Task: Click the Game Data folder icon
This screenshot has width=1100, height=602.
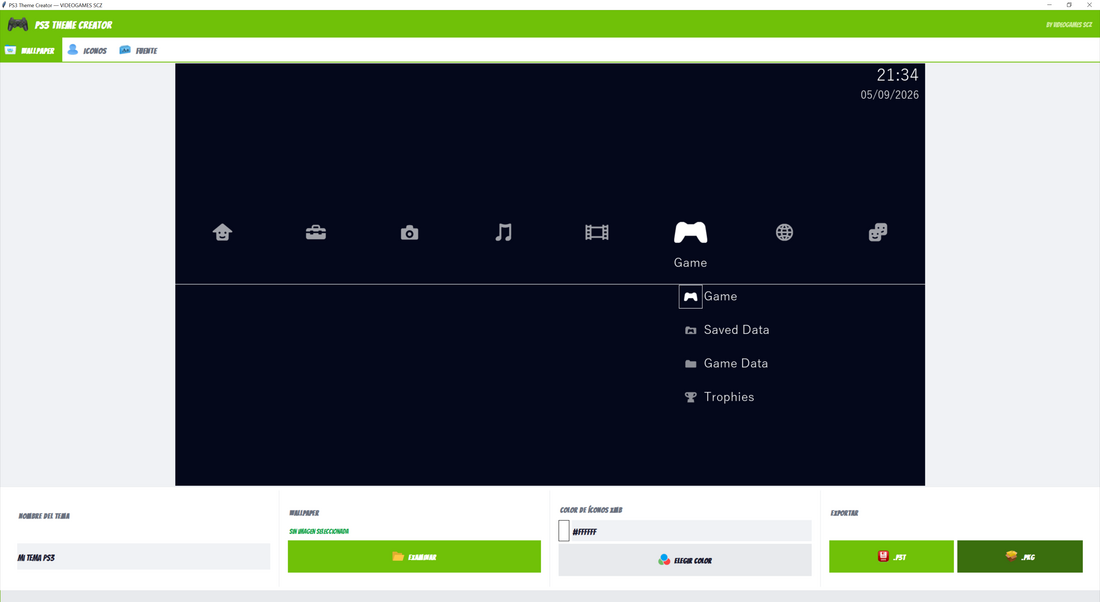Action: pos(690,363)
